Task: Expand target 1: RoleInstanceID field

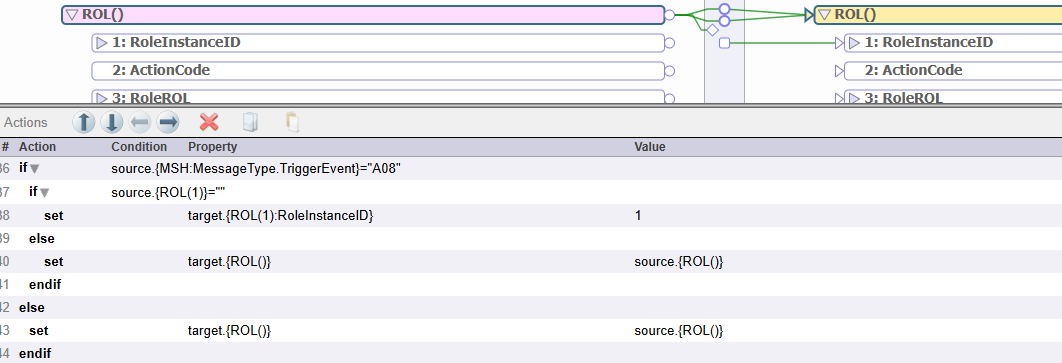Action: 854,43
